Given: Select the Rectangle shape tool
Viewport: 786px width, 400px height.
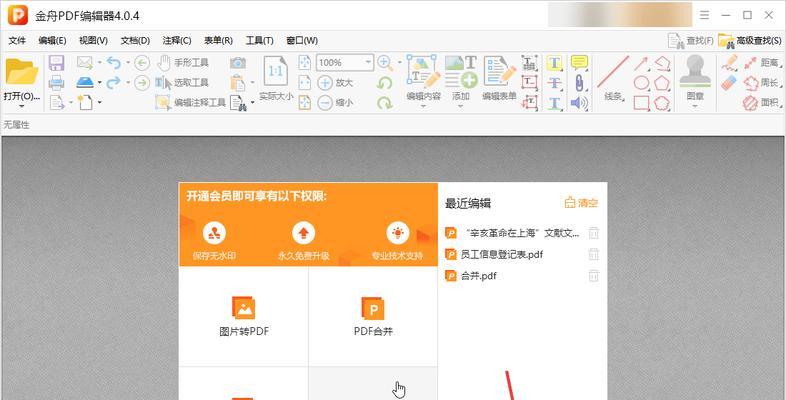Looking at the screenshot, I should click(642, 103).
